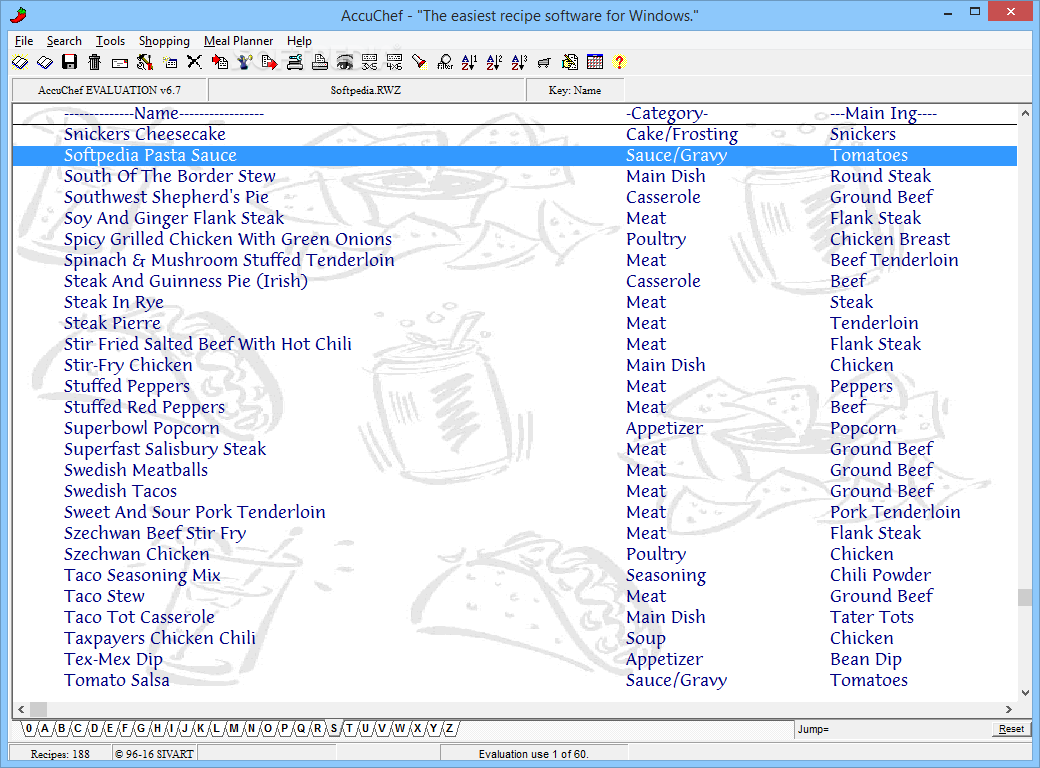Click the Seasoning category cell
The height and width of the screenshot is (768, 1040).
click(x=666, y=576)
